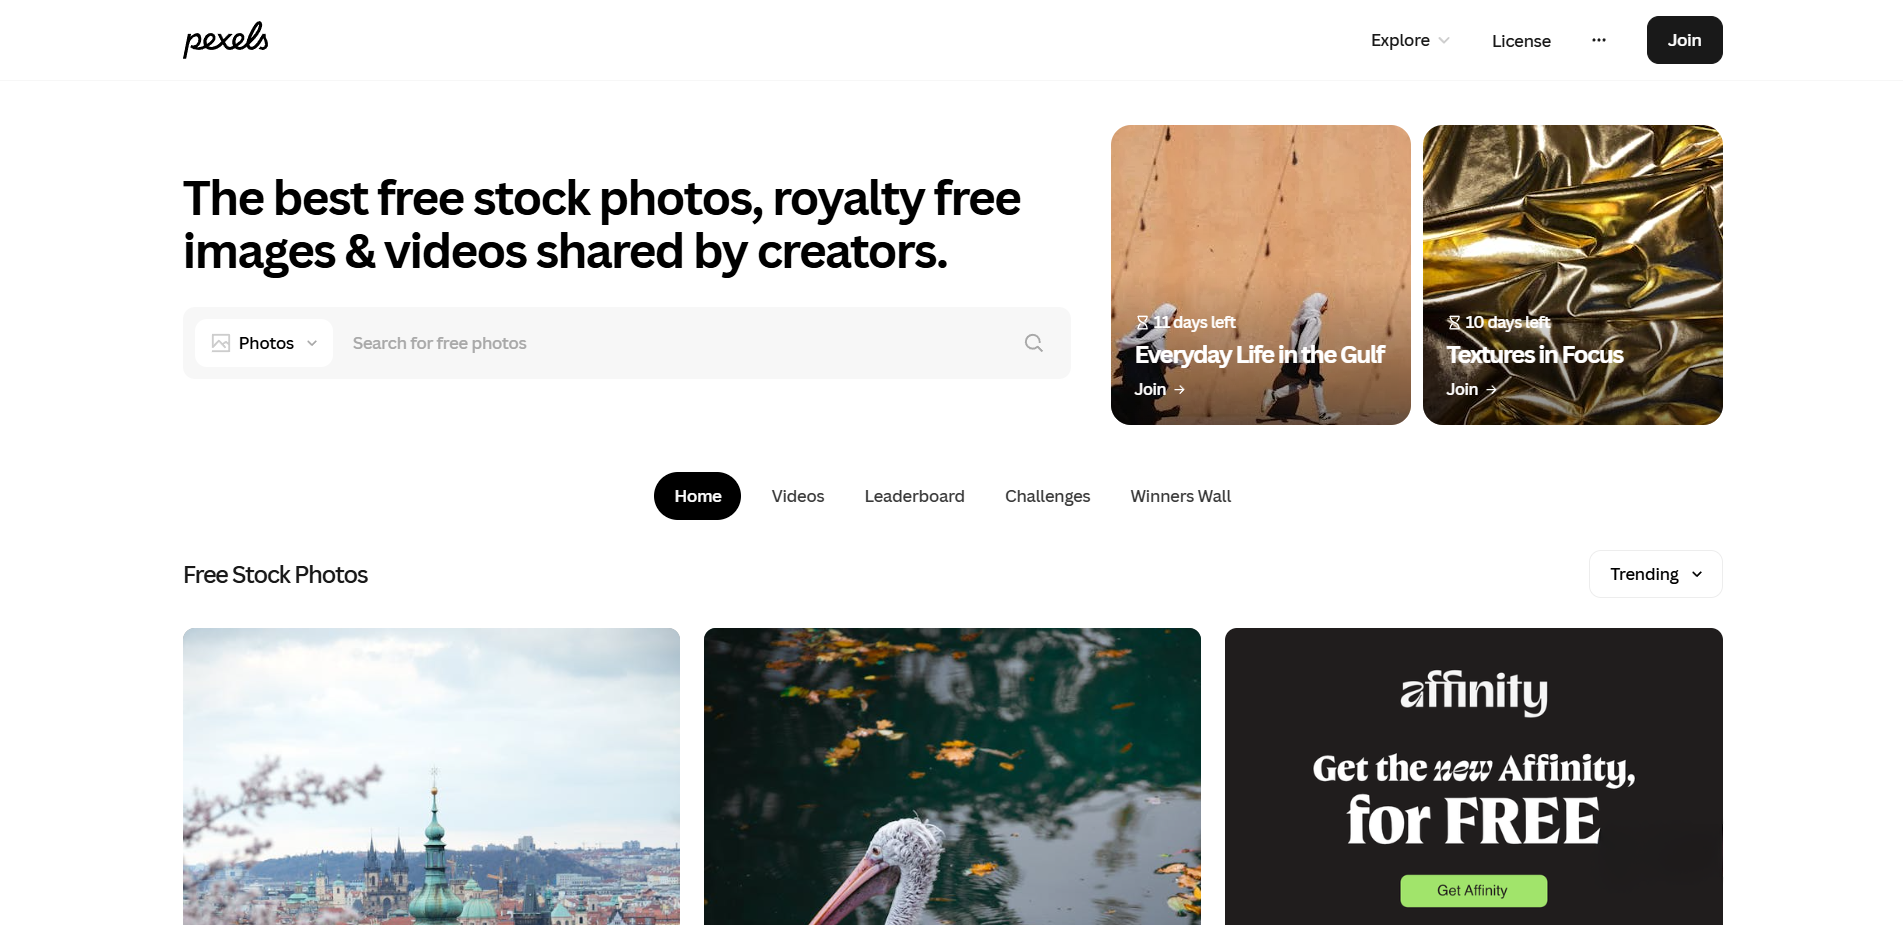Open the Trending sort dropdown

click(1655, 574)
